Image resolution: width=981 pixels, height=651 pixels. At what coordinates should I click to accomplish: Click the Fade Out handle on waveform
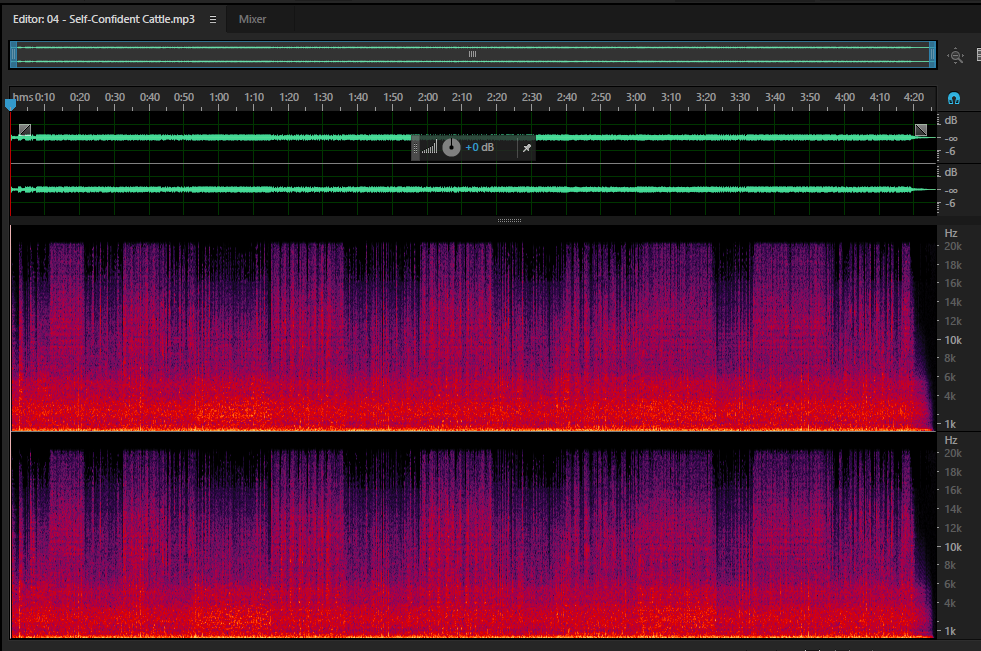click(921, 130)
